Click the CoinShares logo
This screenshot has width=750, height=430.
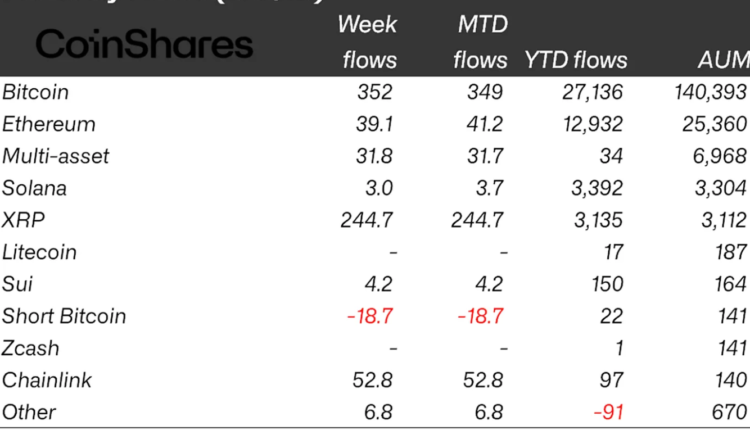click(x=144, y=45)
